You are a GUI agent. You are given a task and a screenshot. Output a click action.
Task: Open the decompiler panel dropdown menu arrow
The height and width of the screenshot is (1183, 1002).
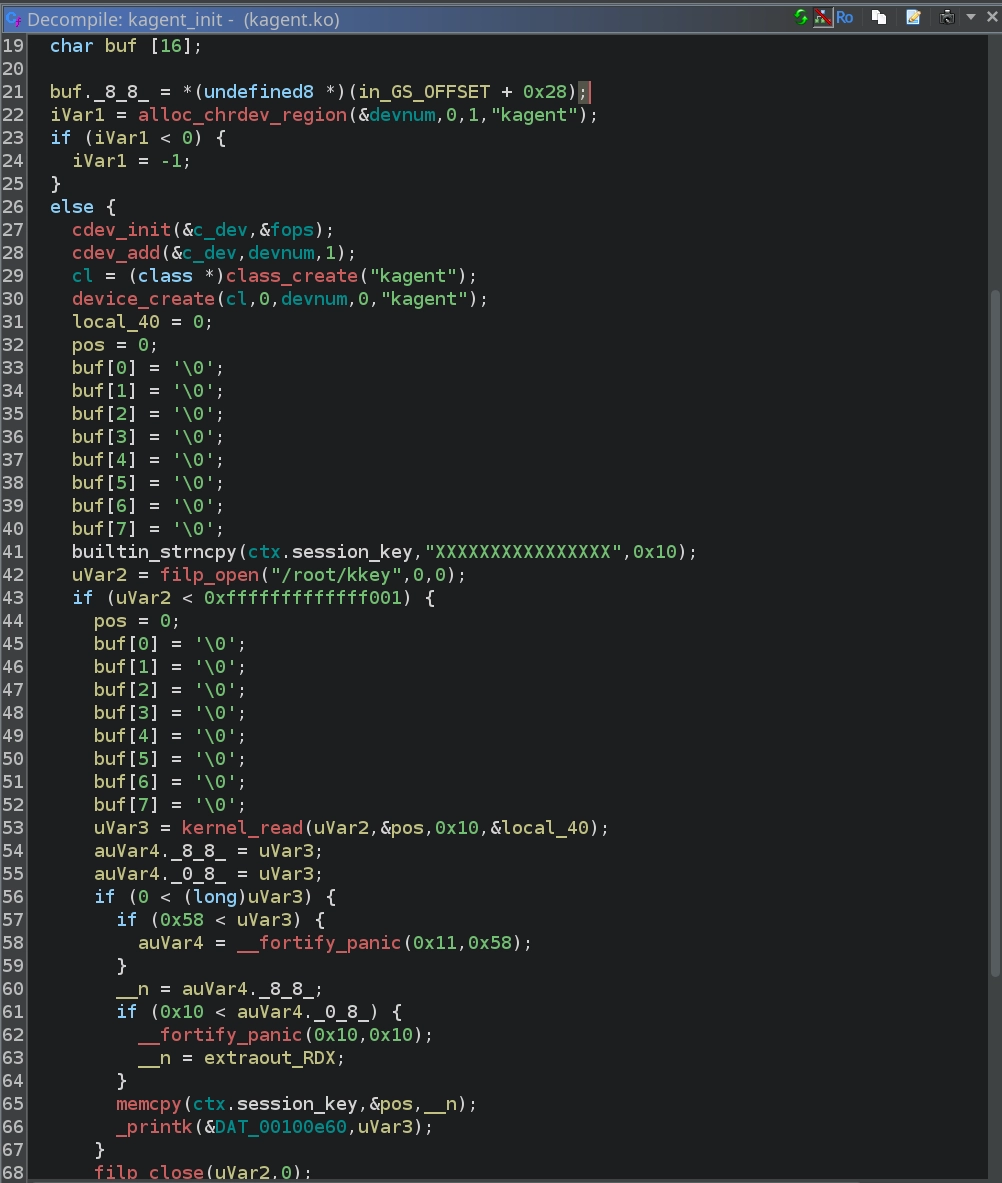click(x=969, y=17)
